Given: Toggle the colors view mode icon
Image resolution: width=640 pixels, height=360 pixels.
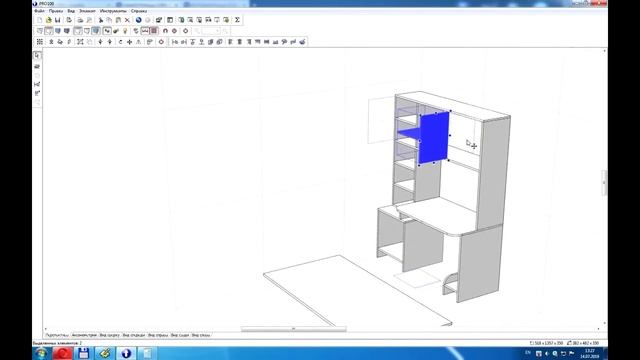Looking at the screenshot, I should pos(58,31).
